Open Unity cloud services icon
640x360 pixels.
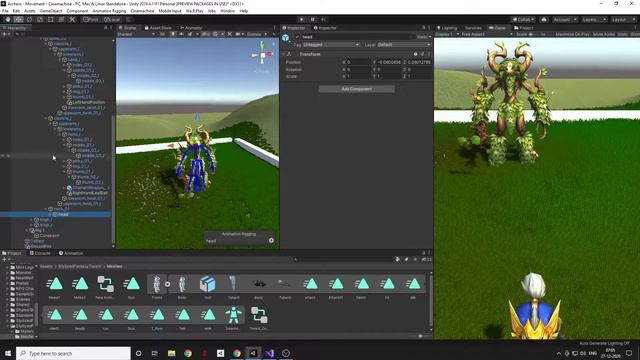pos(544,19)
